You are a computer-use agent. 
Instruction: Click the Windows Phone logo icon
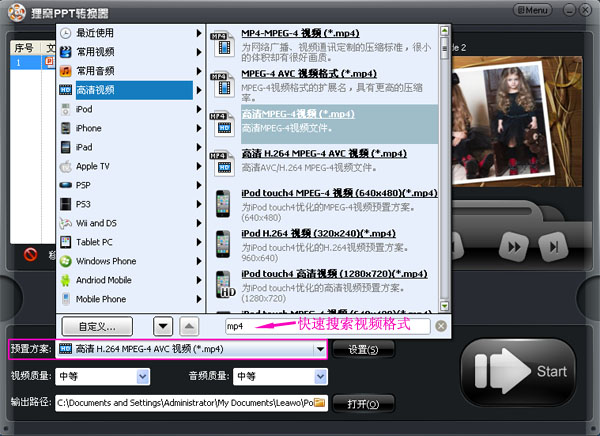(x=65, y=261)
